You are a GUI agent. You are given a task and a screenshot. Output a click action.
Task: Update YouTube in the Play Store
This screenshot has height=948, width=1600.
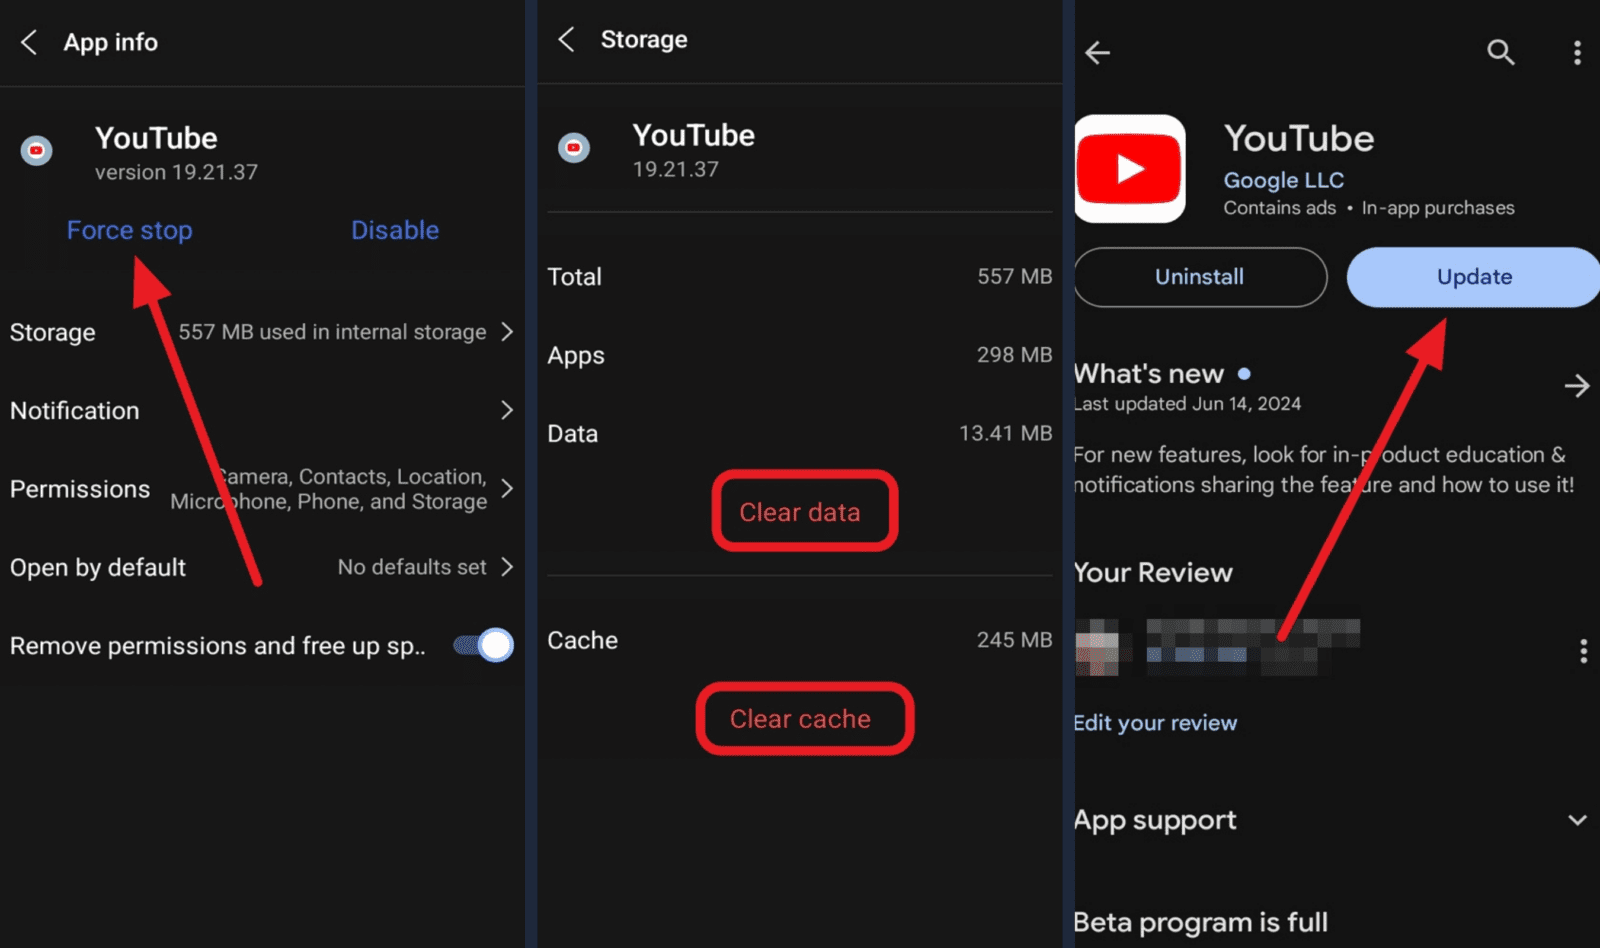click(1474, 277)
